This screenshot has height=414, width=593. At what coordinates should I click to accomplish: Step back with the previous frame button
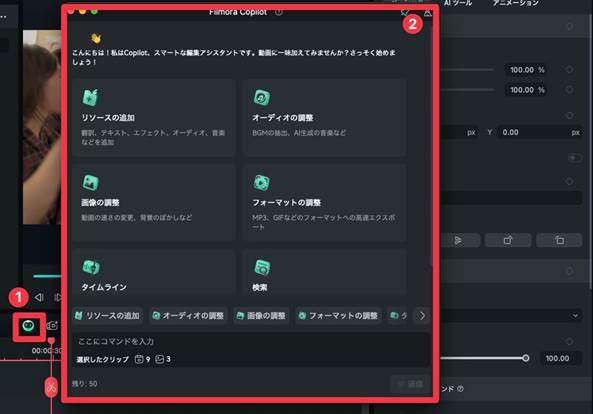pyautogui.click(x=39, y=298)
